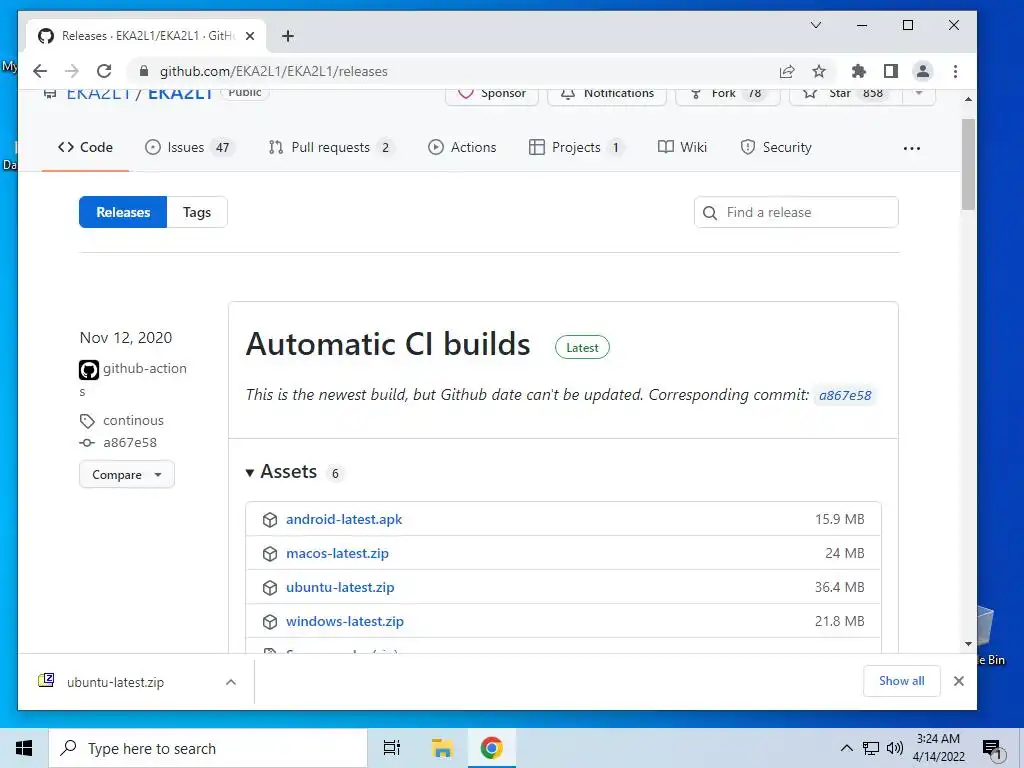
Task: Open the Chrome extensions puzzle icon
Action: 859,71
